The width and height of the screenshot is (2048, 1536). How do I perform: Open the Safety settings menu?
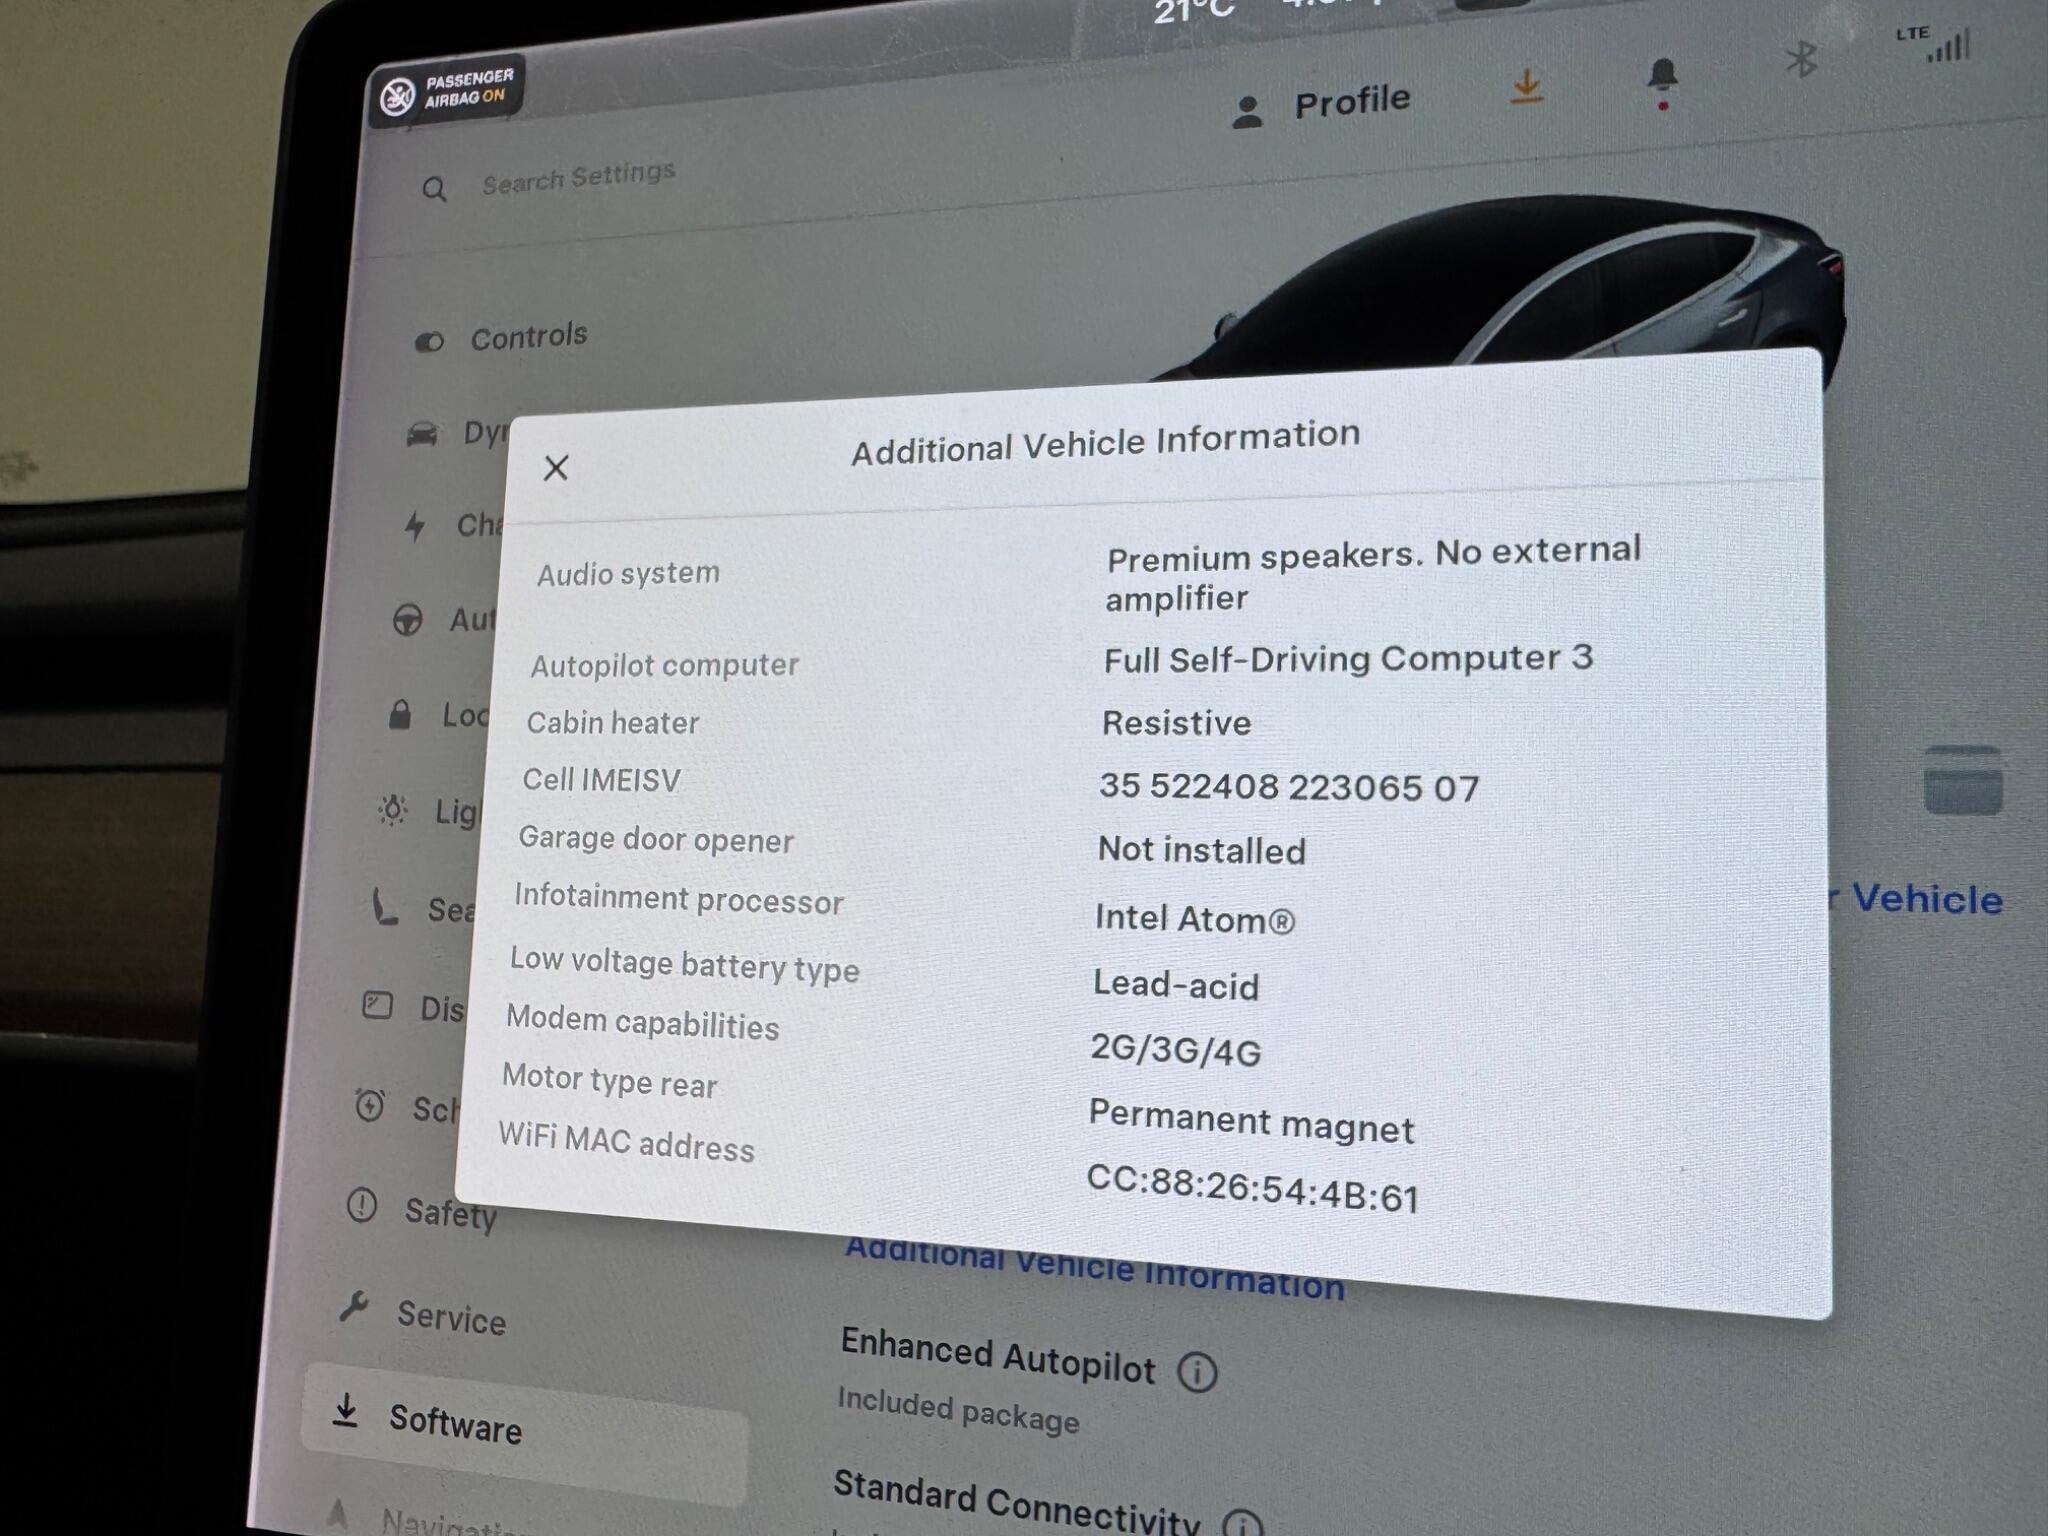[422, 1210]
